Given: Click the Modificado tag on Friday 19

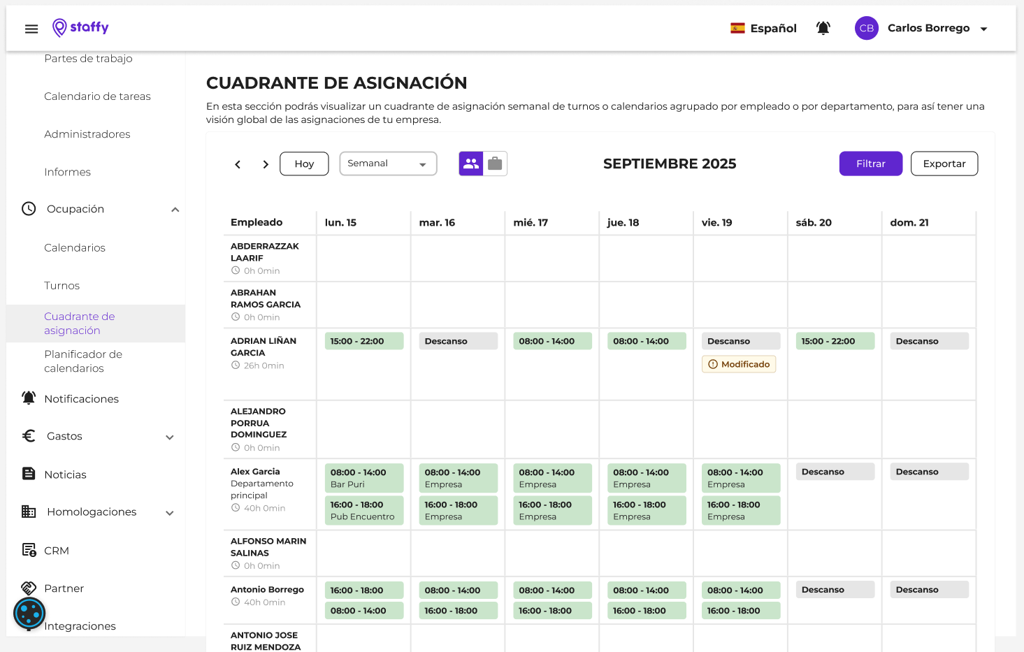Looking at the screenshot, I should 739,365.
